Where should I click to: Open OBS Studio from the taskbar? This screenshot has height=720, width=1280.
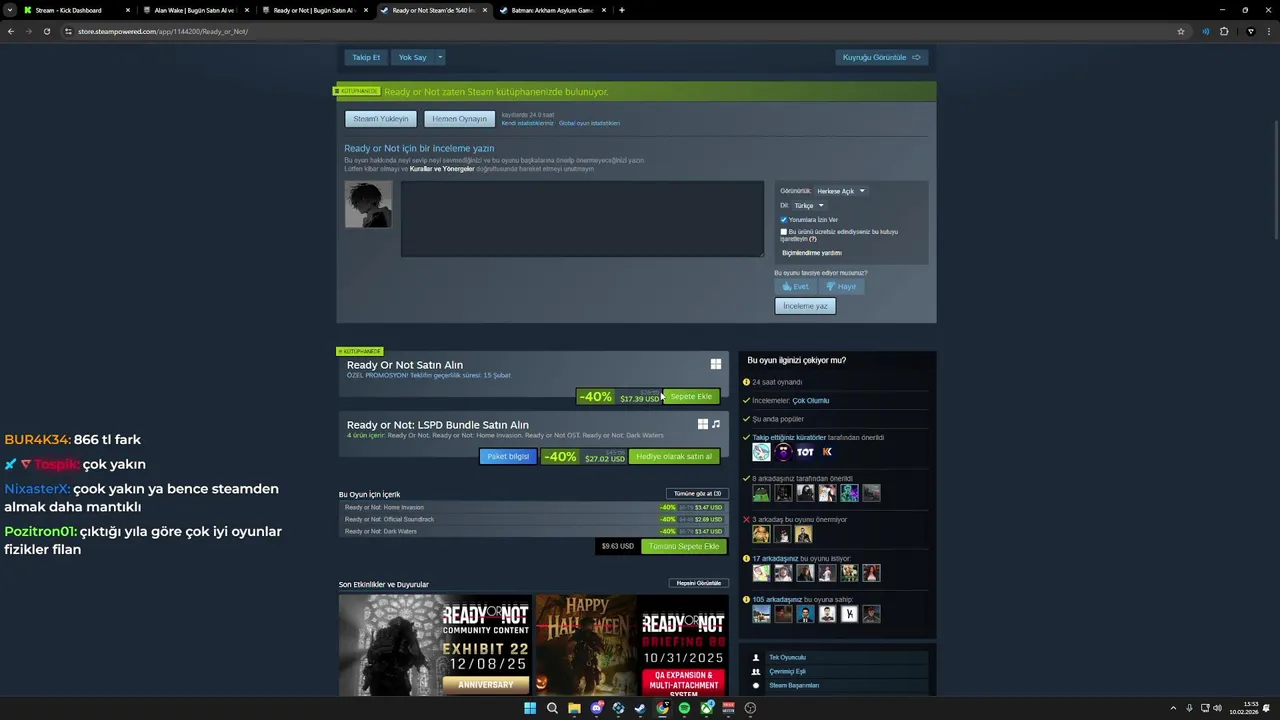[x=750, y=708]
